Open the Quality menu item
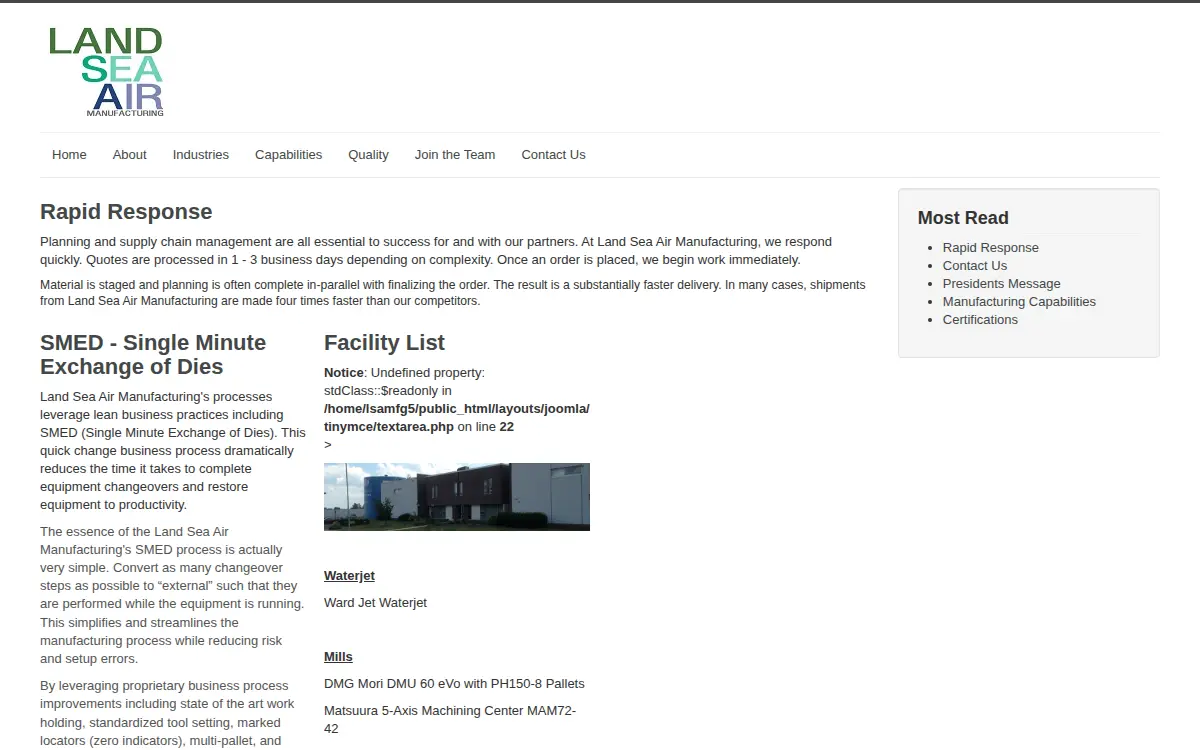This screenshot has height=750, width=1200. pos(368,155)
